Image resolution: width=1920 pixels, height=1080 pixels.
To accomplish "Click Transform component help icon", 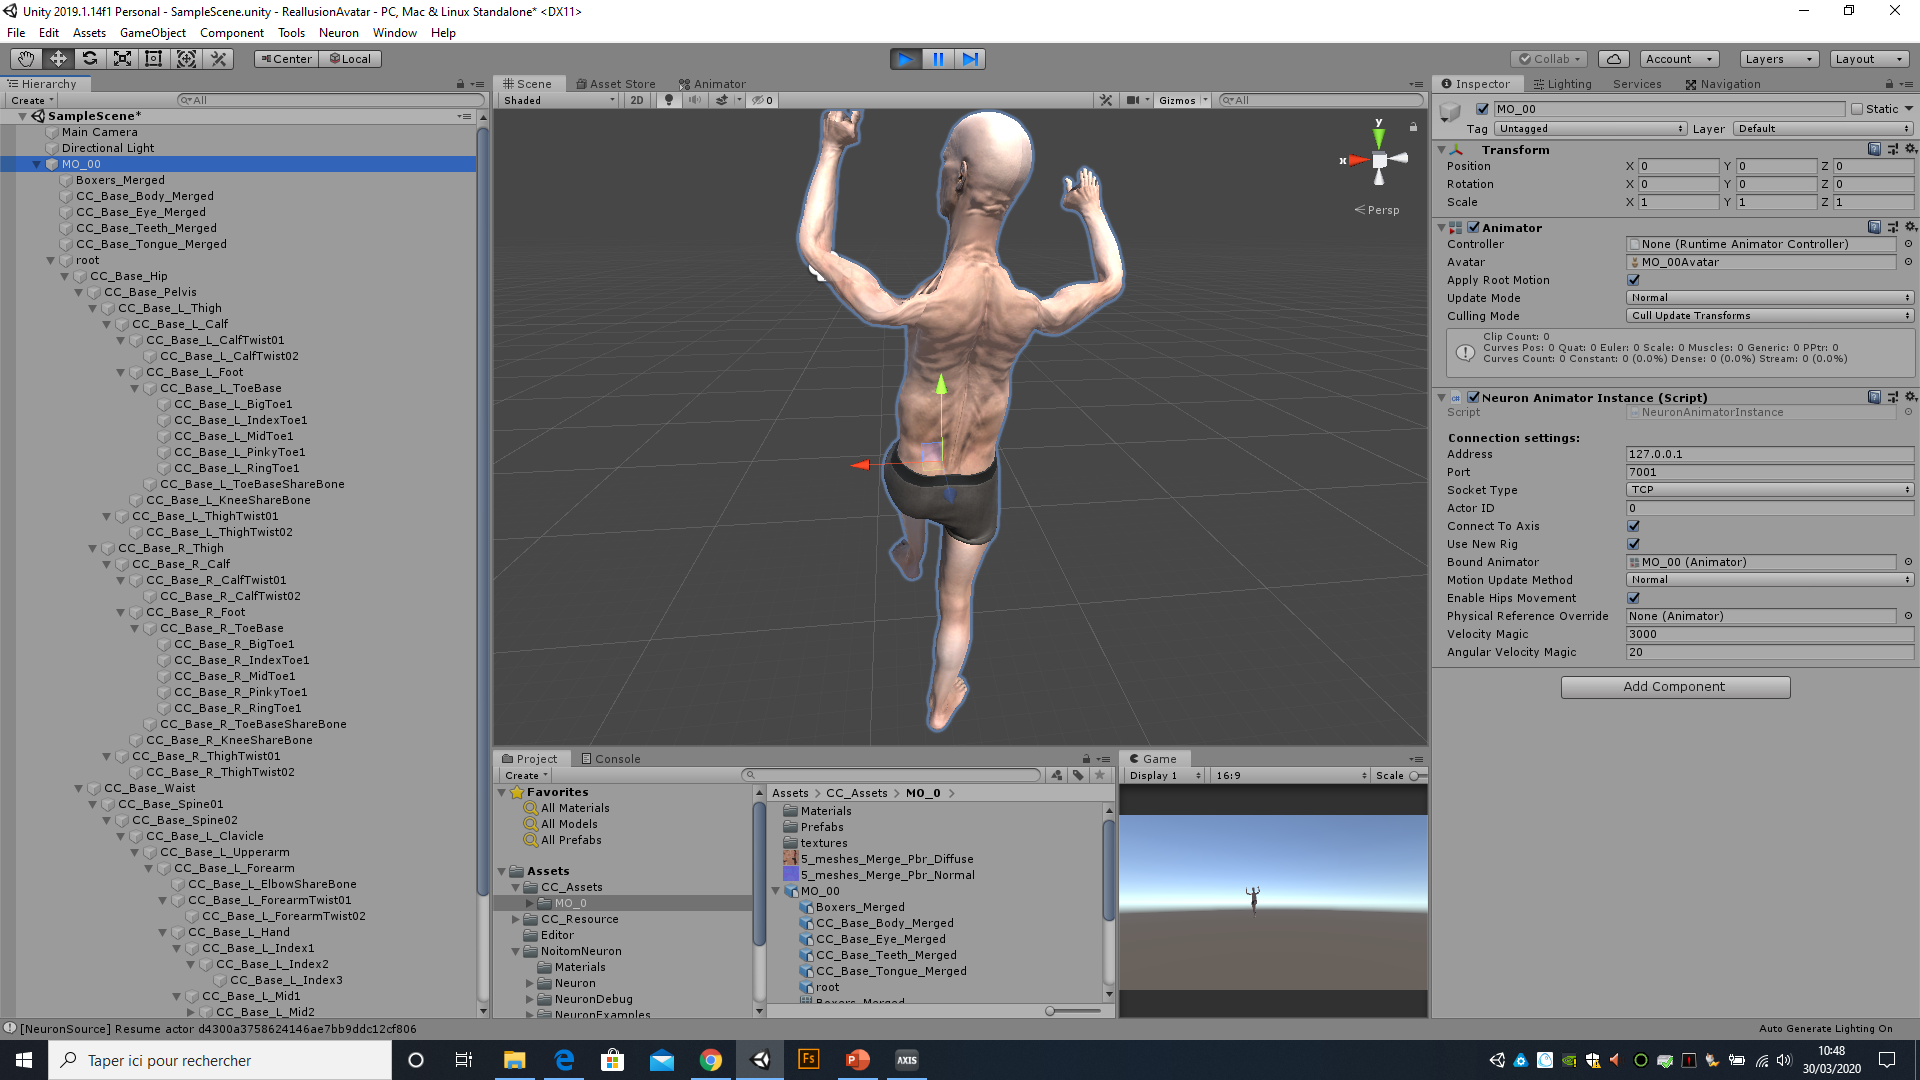I will (1874, 149).
